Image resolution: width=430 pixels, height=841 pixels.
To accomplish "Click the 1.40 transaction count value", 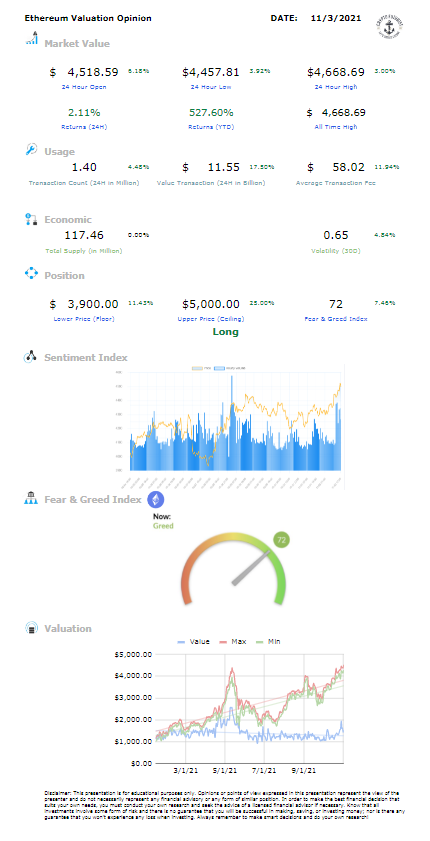I will point(84,168).
